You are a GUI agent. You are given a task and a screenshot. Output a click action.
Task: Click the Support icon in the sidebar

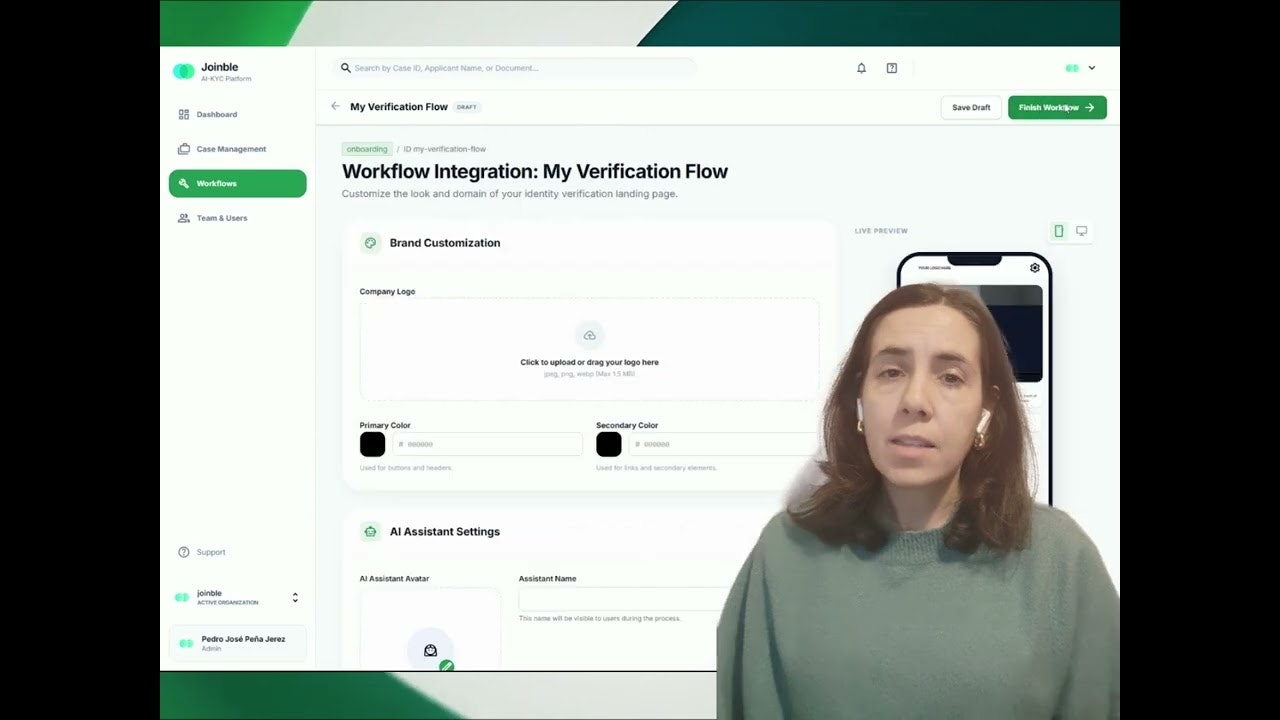(185, 551)
